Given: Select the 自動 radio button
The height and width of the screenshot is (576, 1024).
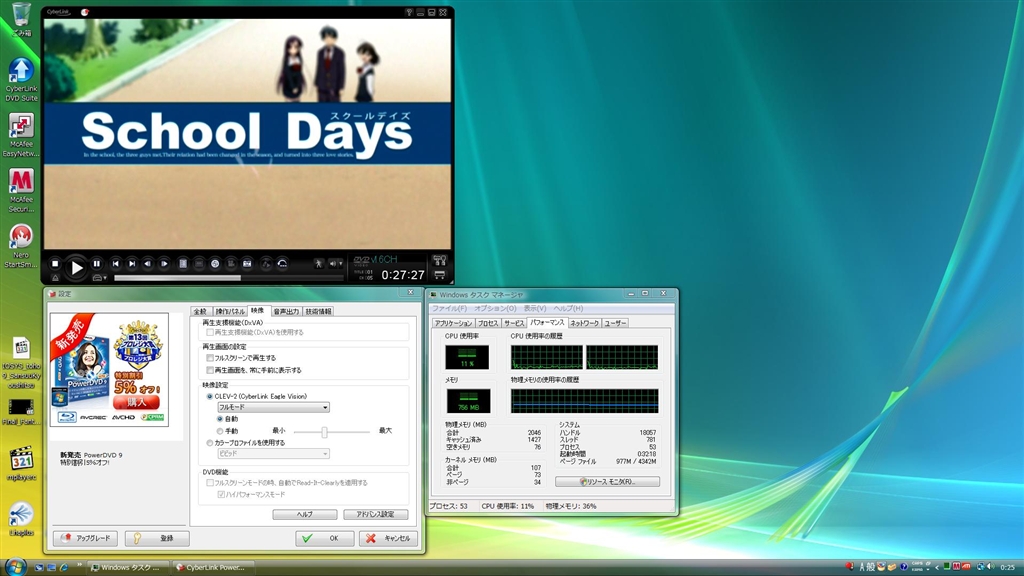Looking at the screenshot, I should (x=220, y=419).
